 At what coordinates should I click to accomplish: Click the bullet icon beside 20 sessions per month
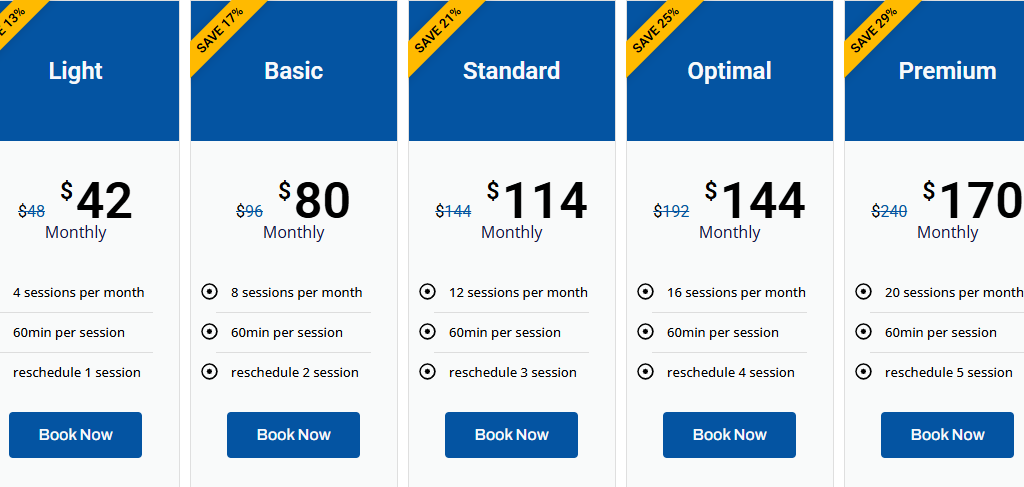tap(863, 292)
